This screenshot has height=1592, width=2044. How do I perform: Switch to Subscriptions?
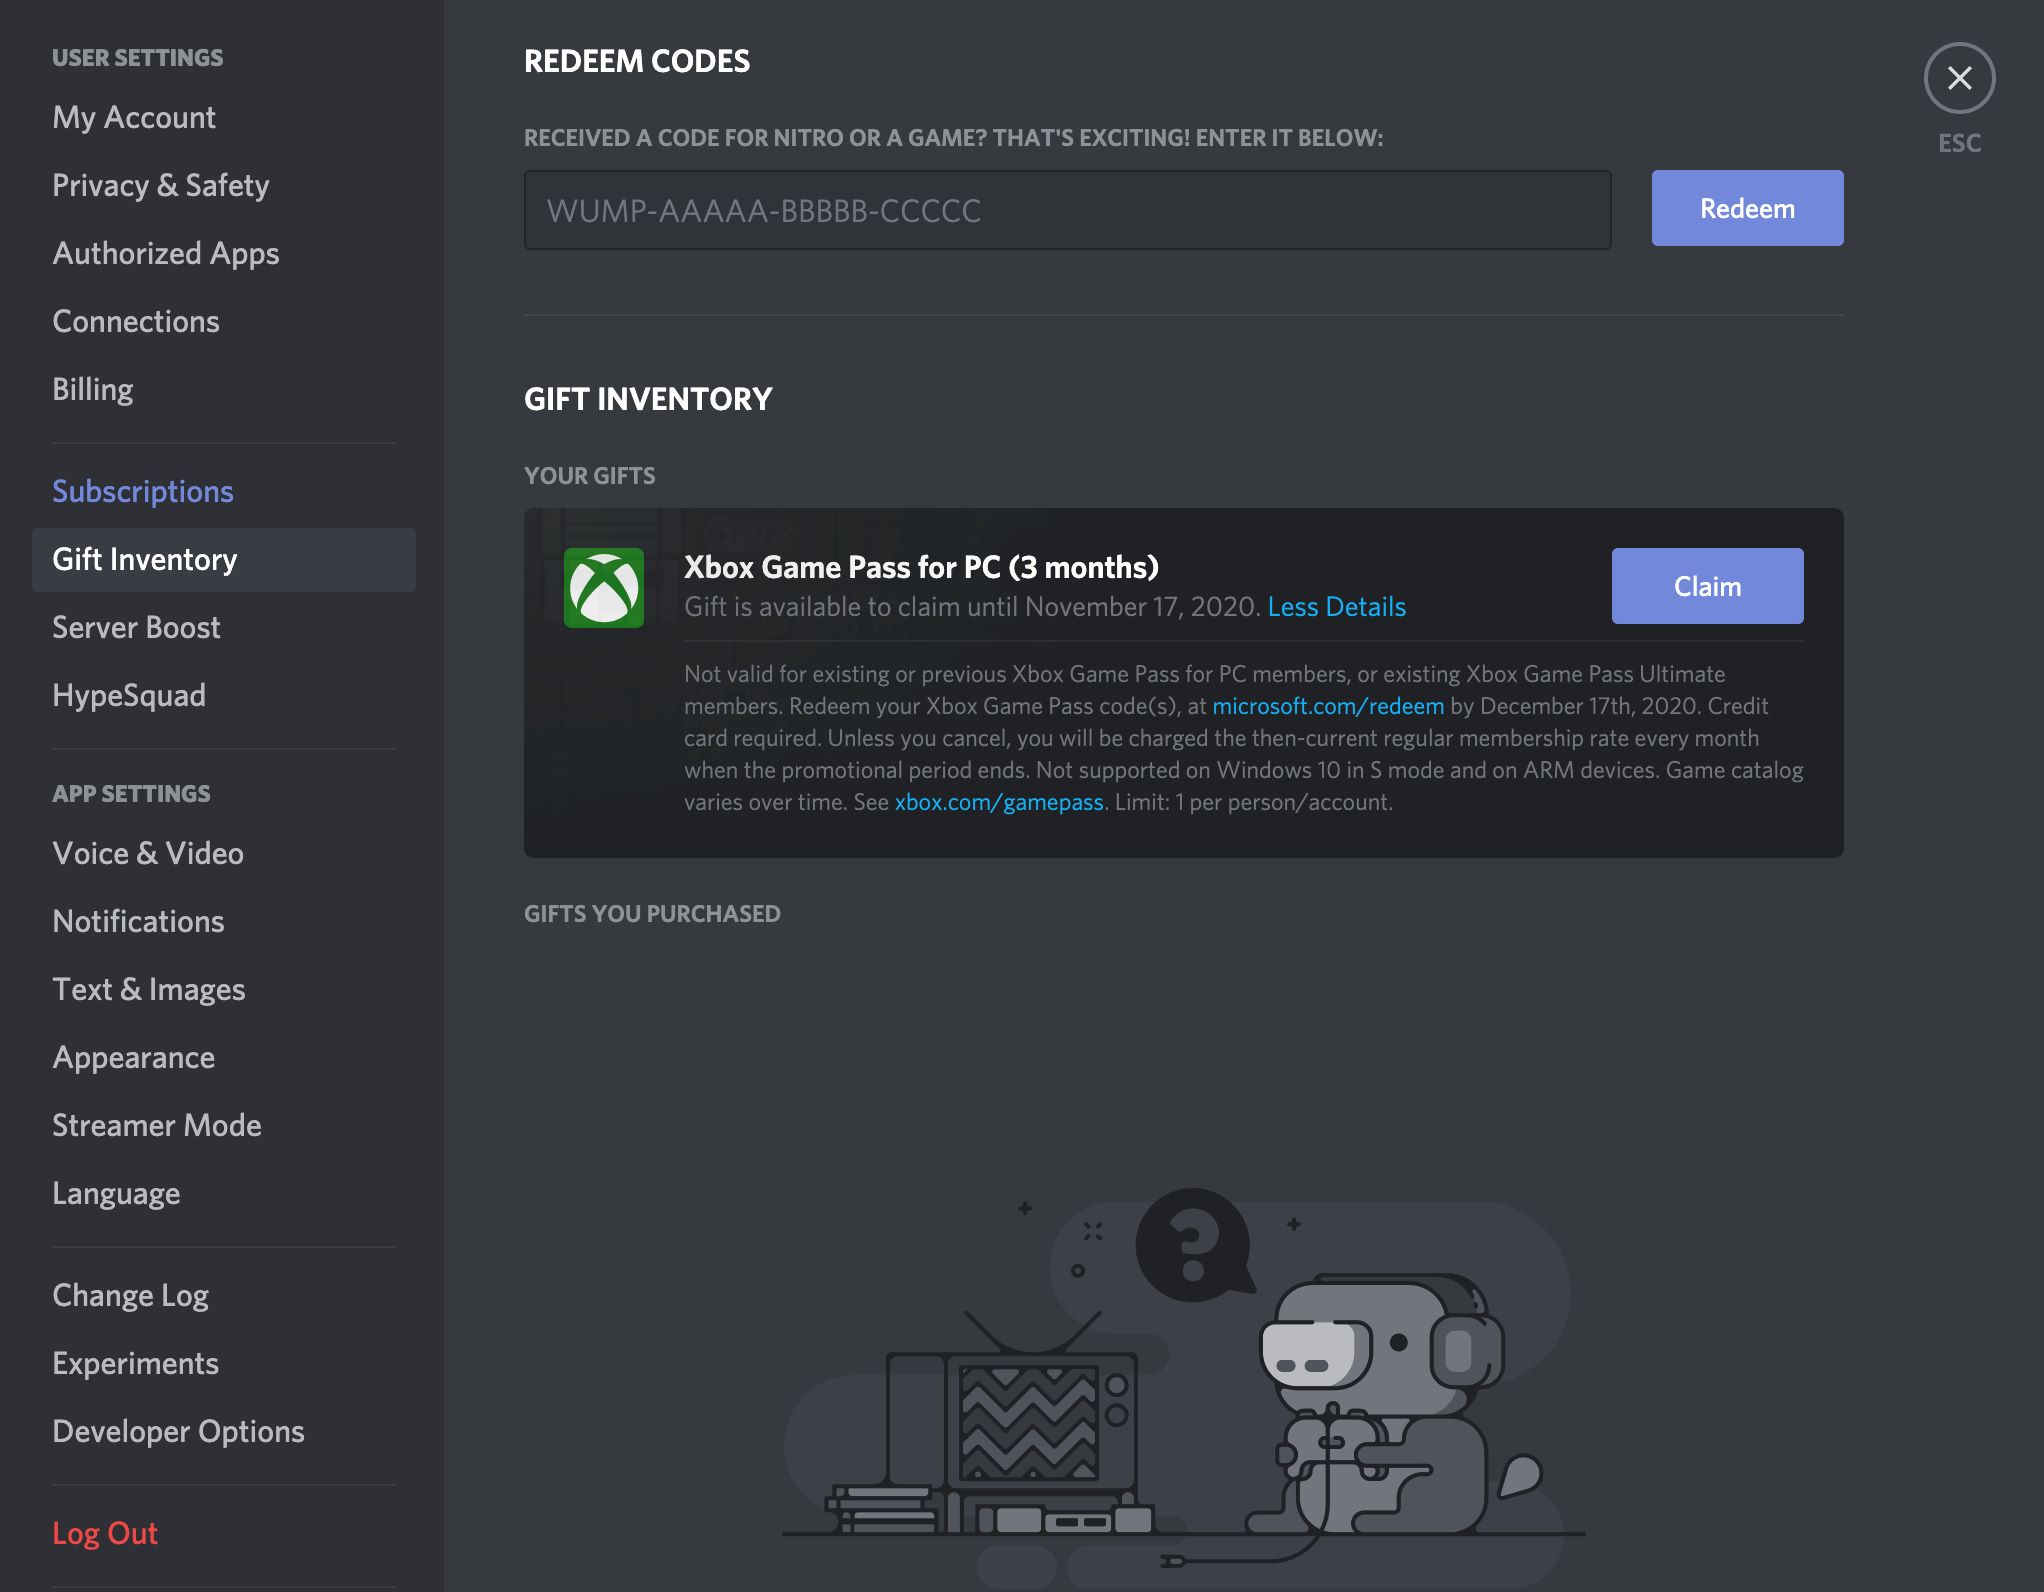click(143, 491)
